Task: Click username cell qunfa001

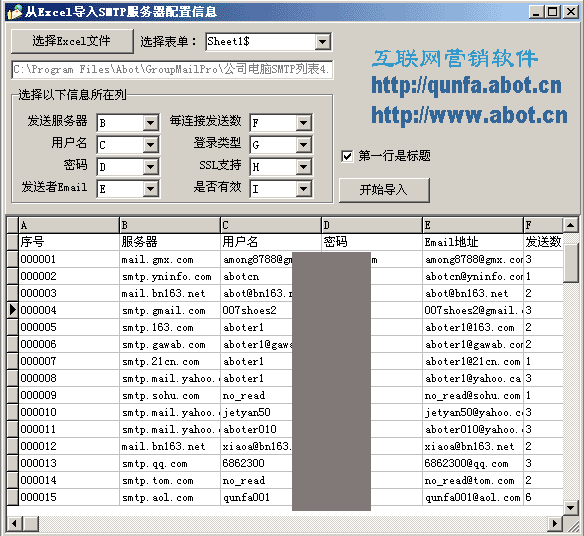Action: click(257, 497)
